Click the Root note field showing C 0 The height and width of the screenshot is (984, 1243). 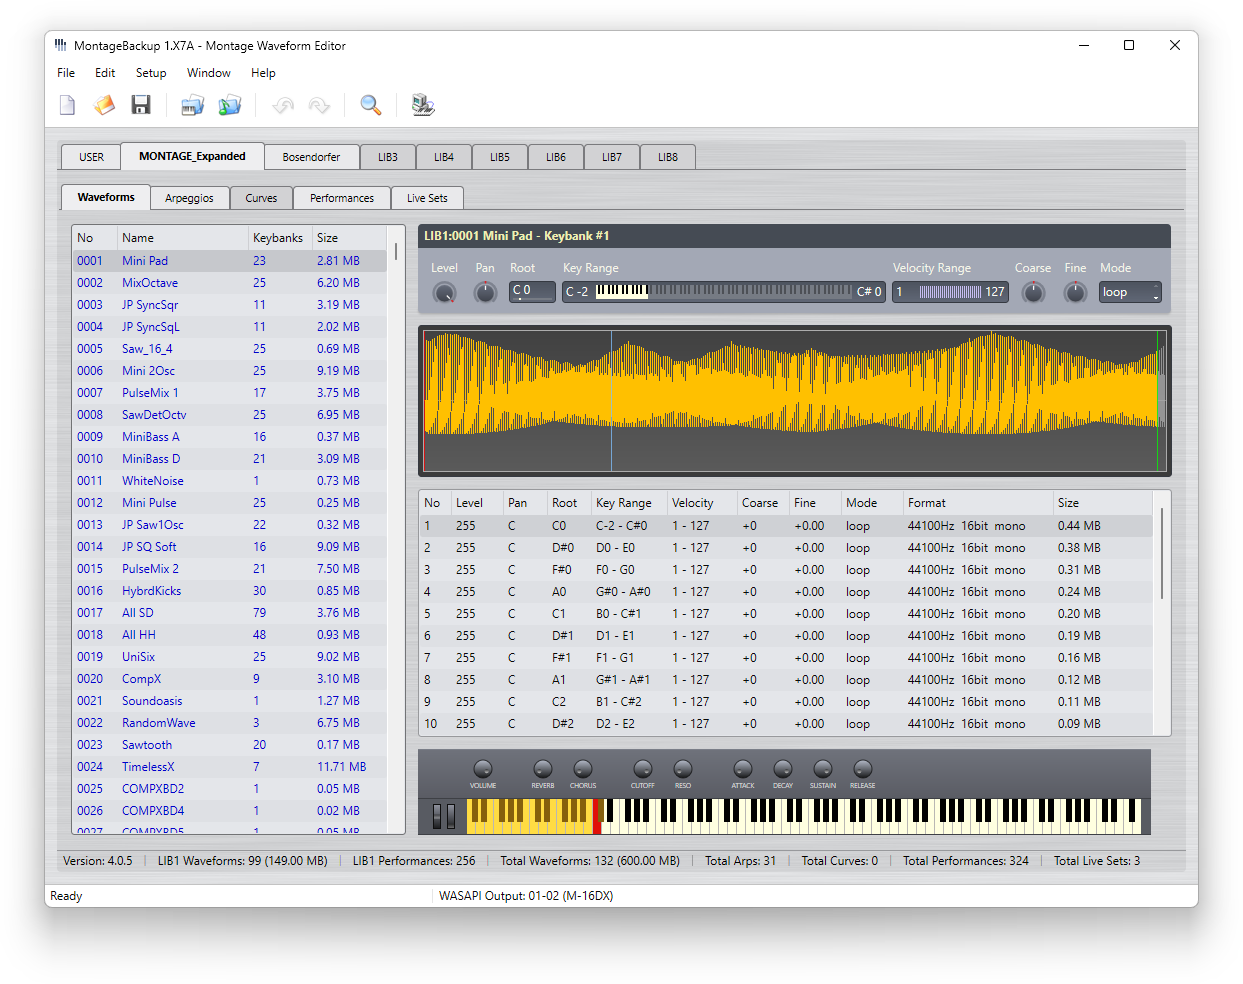532,291
